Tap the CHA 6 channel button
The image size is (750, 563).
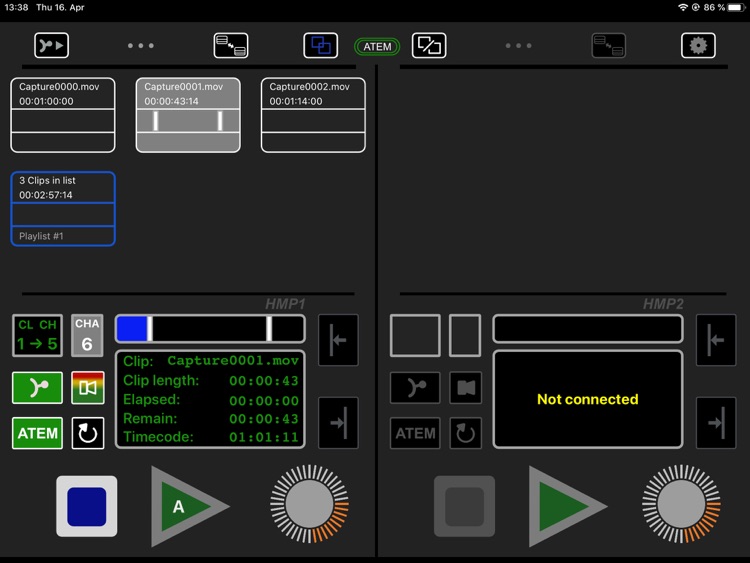87,335
